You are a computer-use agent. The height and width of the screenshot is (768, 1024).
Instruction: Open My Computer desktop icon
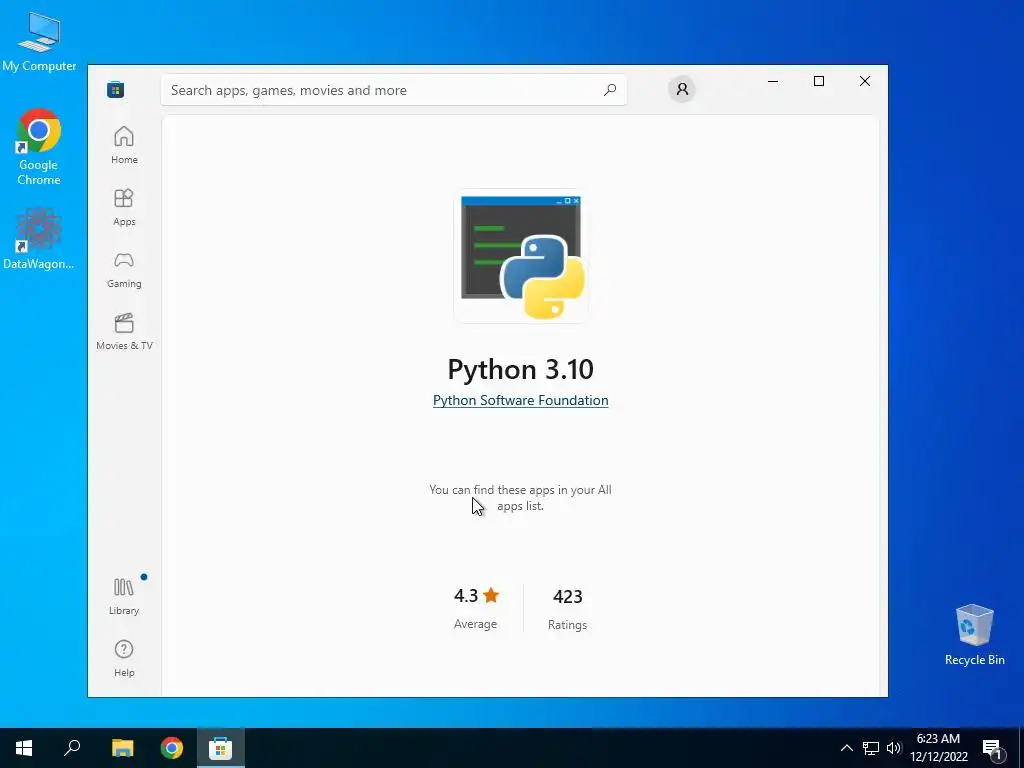(39, 42)
